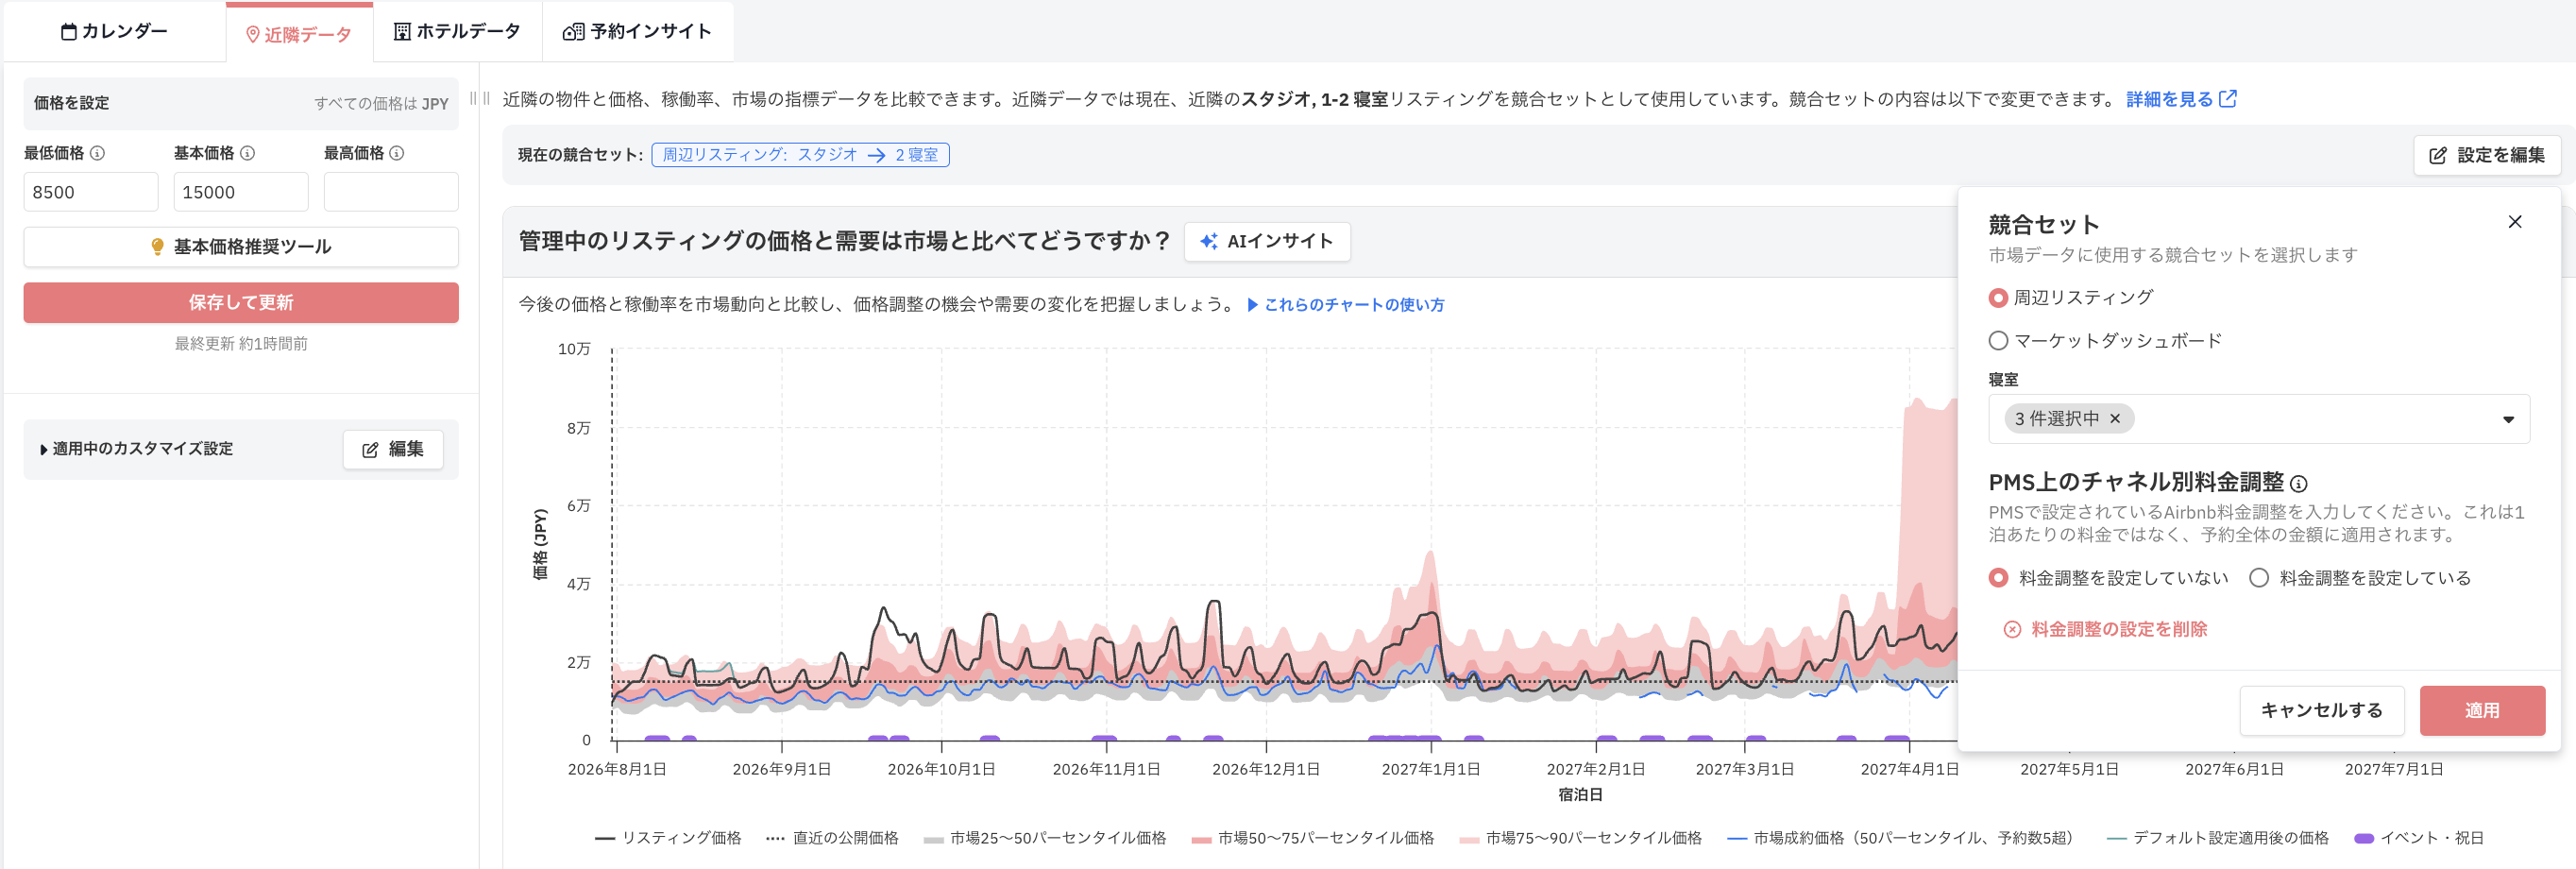Close the 競合セット panel
2576x869 pixels.
(2515, 222)
